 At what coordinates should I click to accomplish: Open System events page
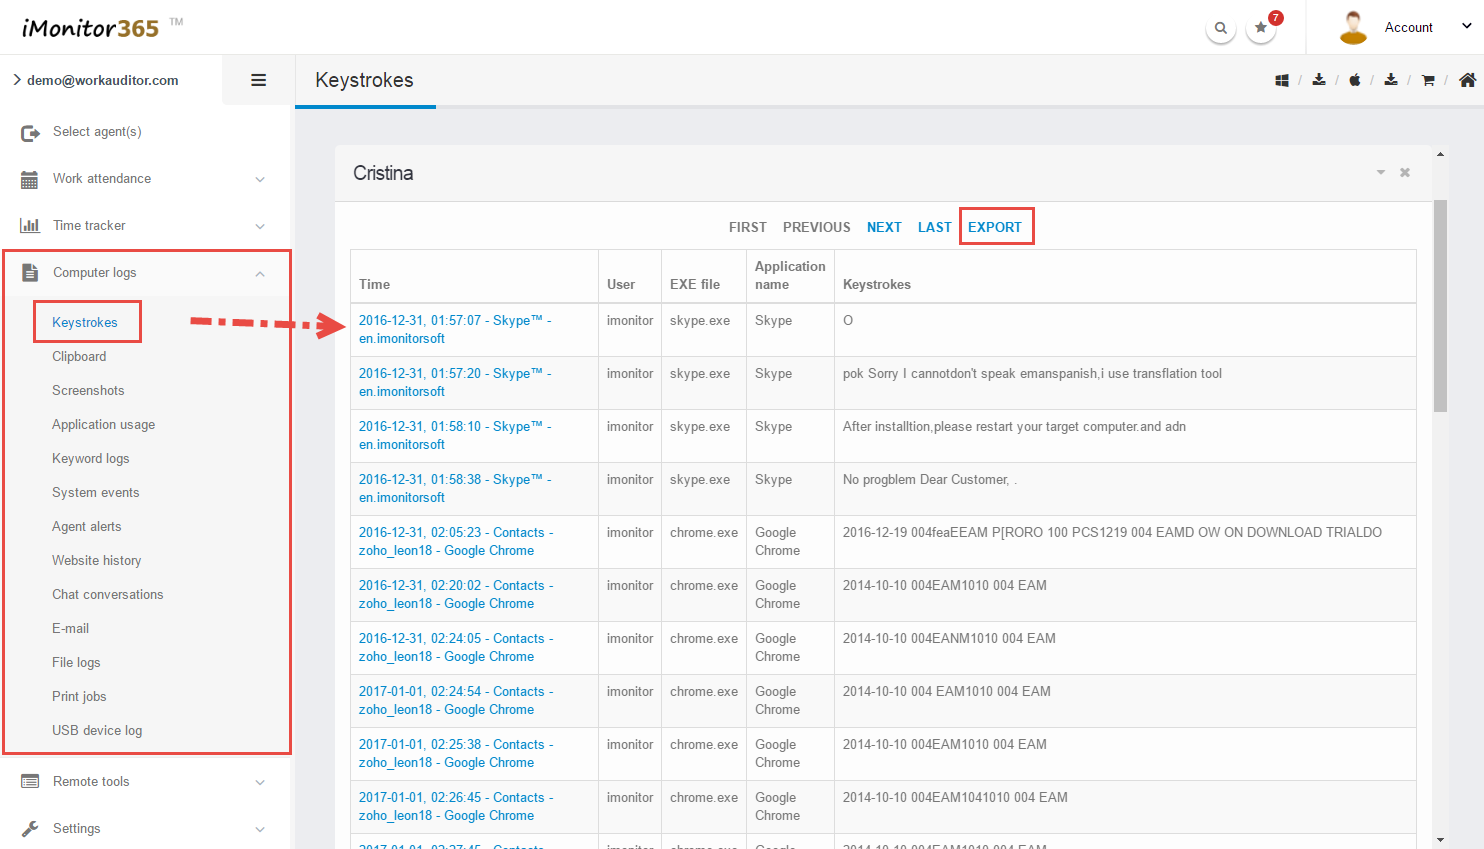tap(95, 493)
